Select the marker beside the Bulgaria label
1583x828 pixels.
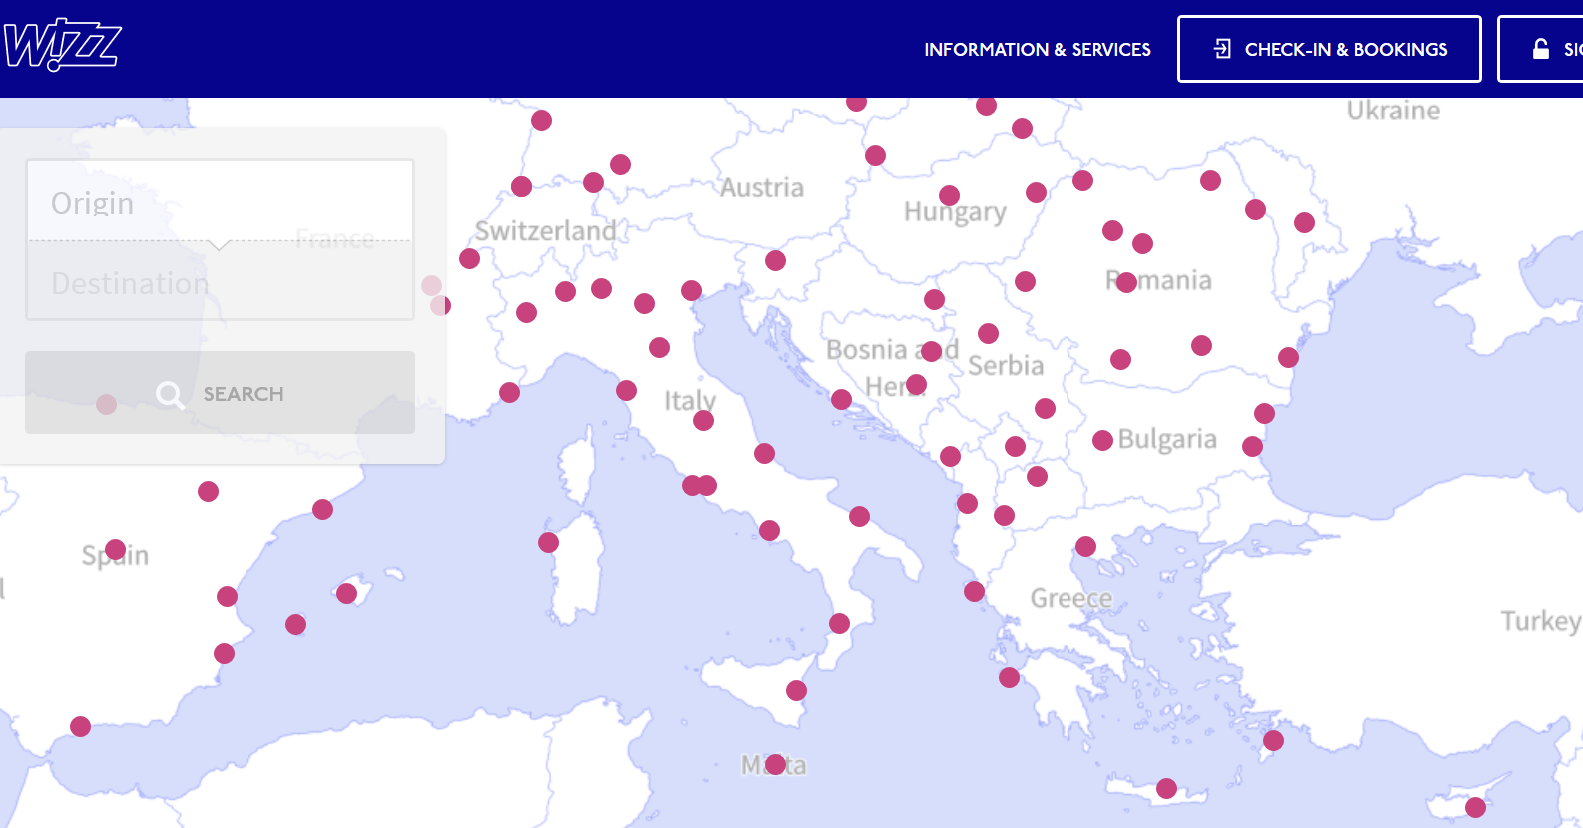[x=1102, y=440]
